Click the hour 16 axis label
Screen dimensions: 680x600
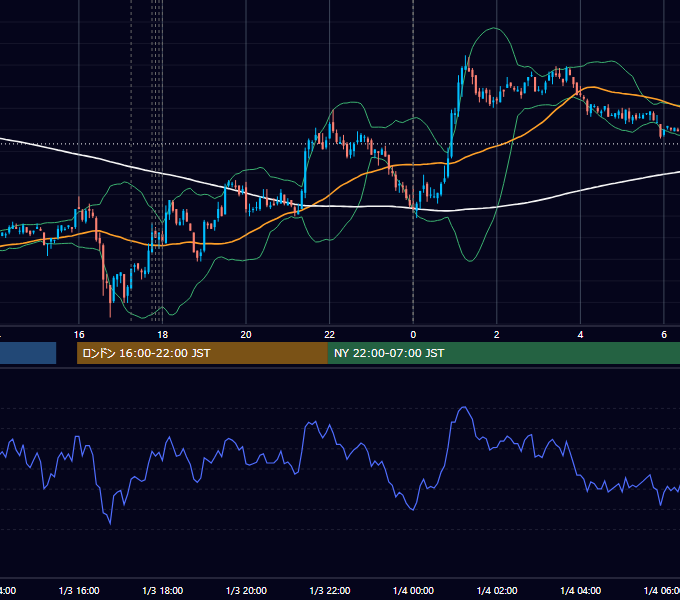point(79,335)
